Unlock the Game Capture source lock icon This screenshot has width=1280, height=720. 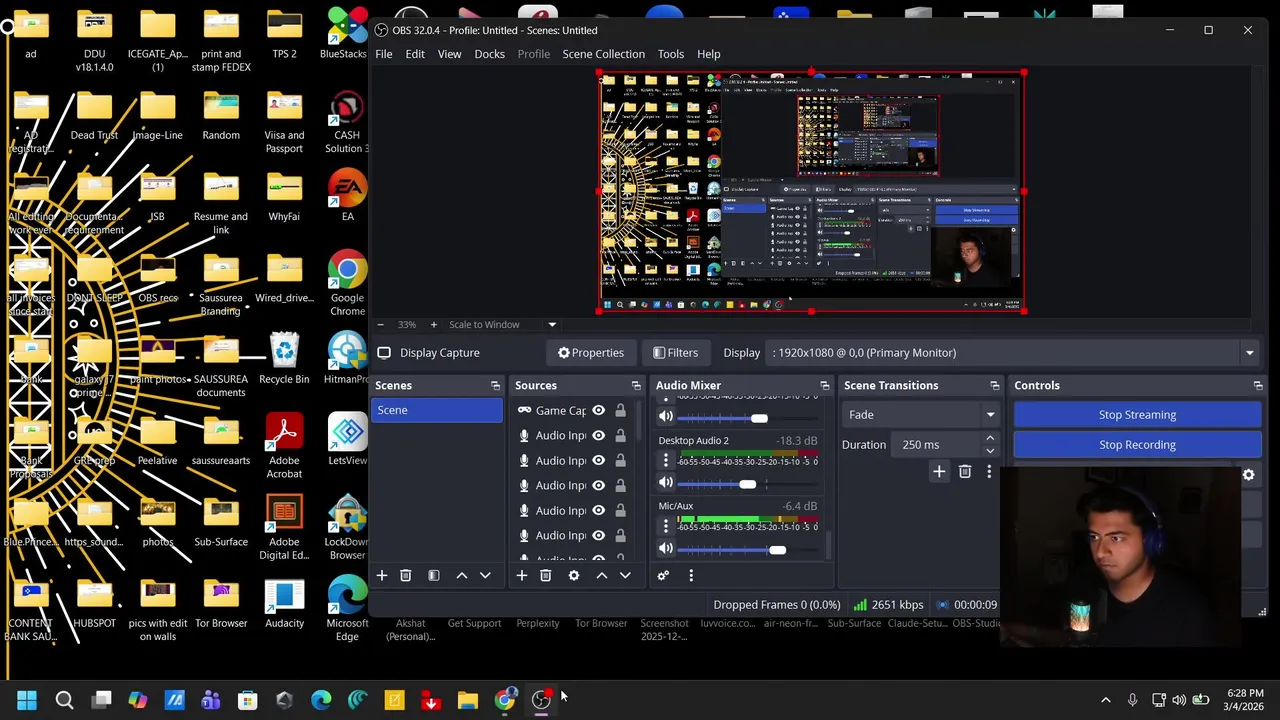[620, 410]
